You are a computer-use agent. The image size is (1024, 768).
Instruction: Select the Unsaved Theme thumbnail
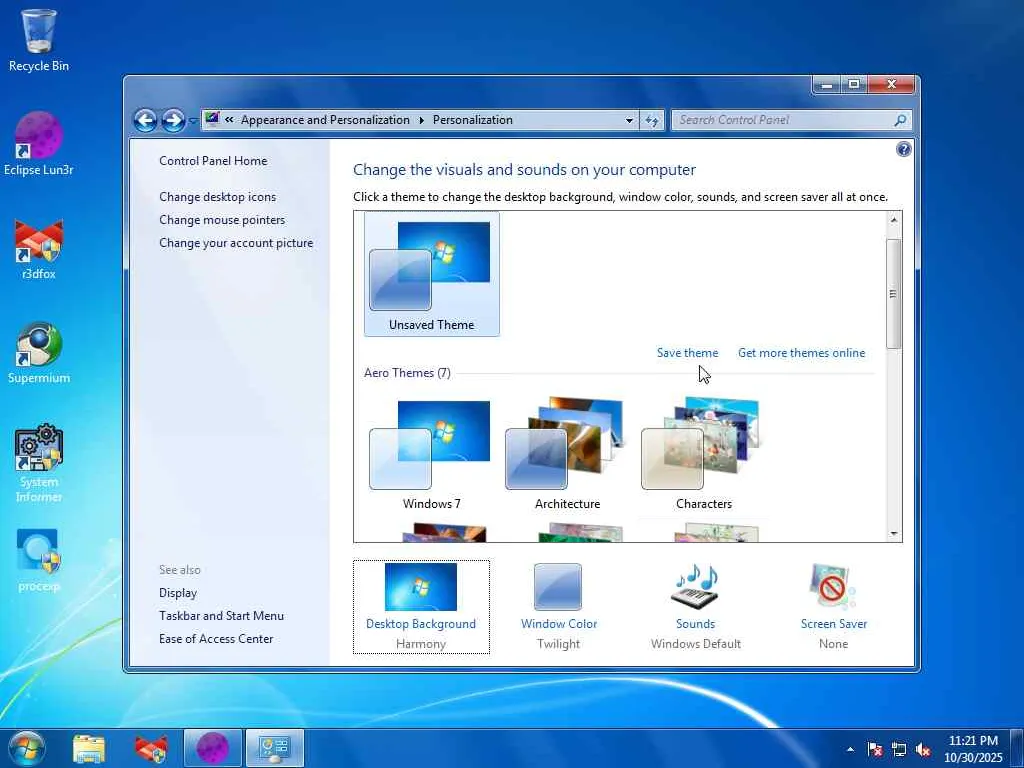(432, 274)
